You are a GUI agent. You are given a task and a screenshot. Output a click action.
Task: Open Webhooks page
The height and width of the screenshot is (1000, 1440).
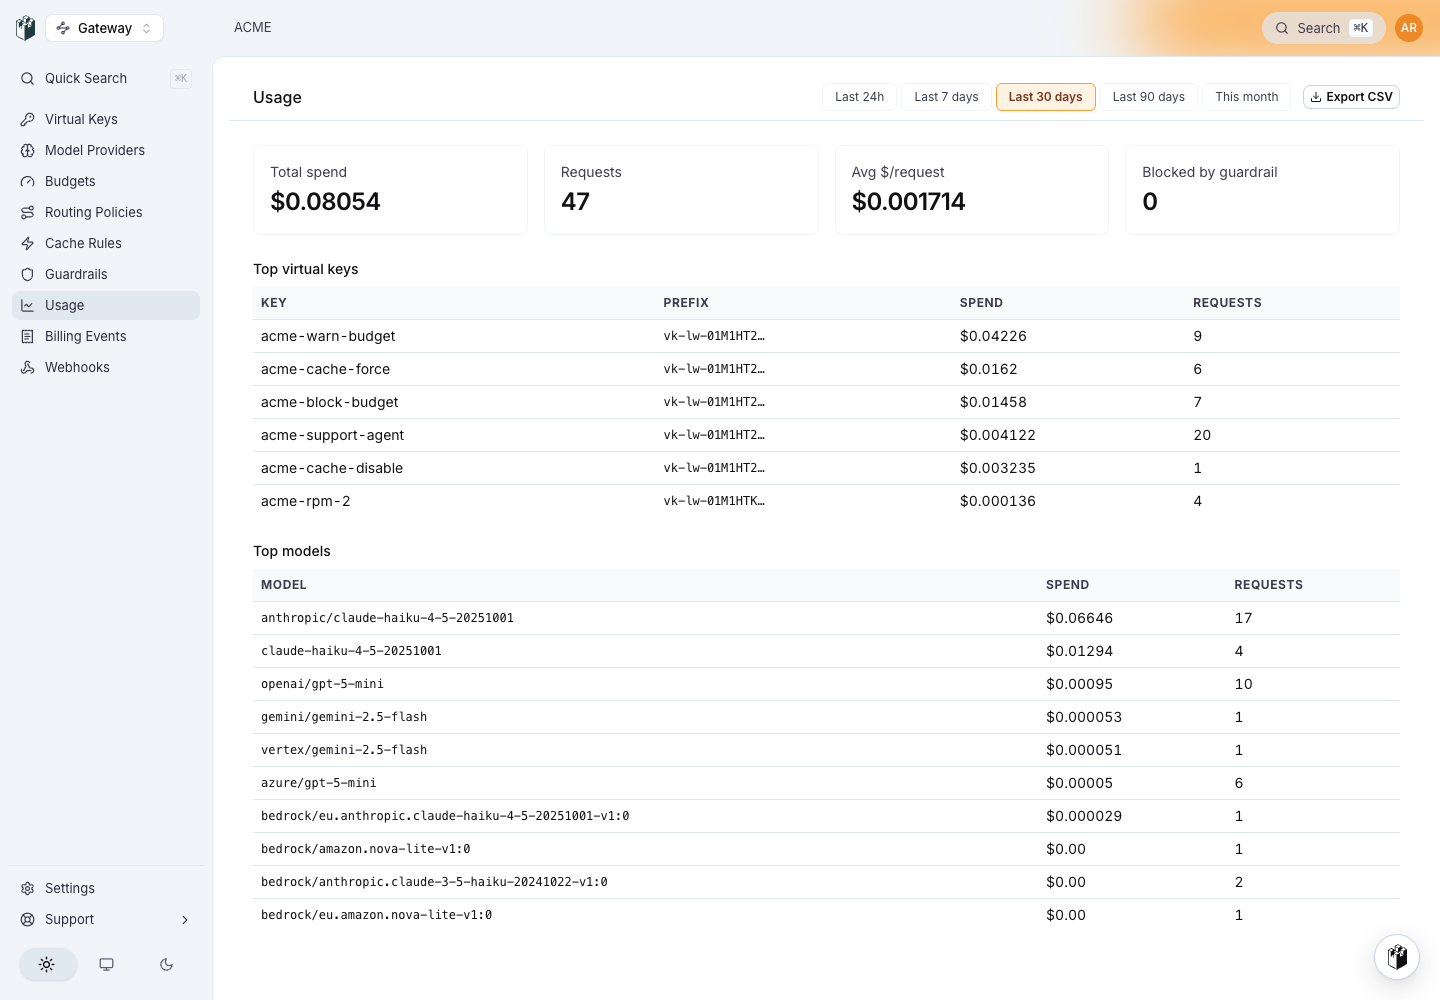pos(106,367)
